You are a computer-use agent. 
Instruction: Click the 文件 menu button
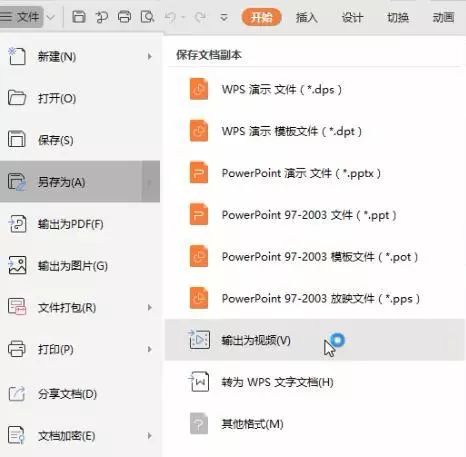pos(21,17)
